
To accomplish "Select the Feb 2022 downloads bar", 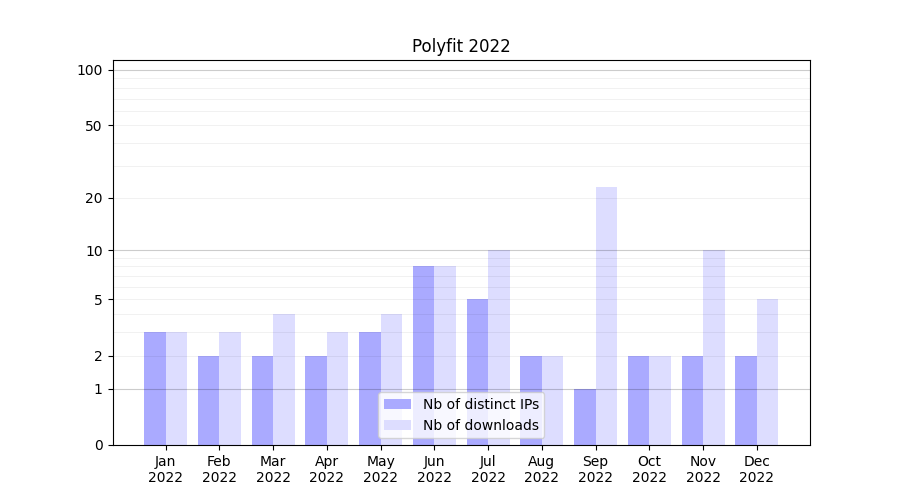I will pos(230,388).
